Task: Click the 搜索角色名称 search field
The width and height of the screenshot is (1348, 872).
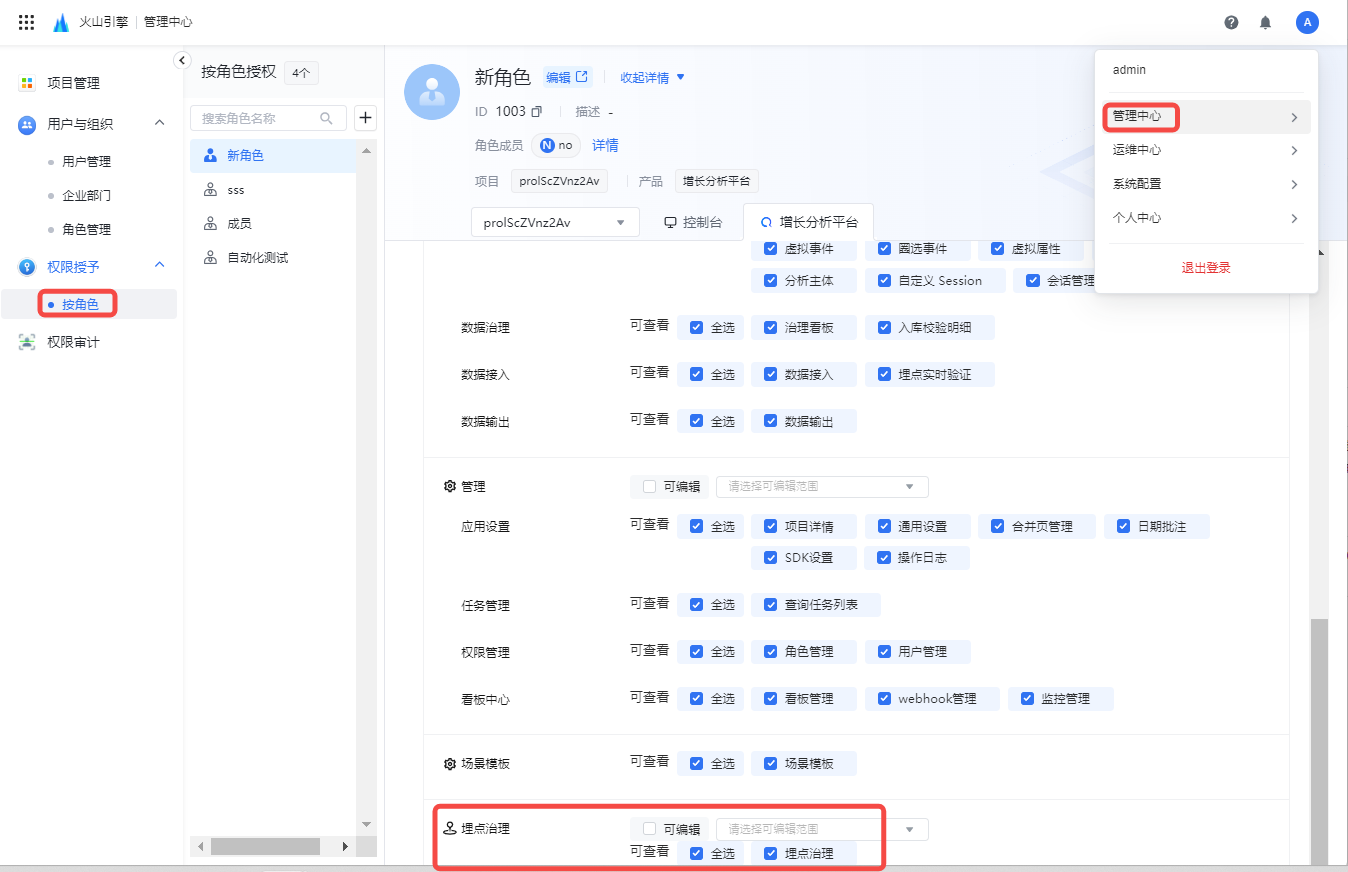Action: click(x=268, y=118)
